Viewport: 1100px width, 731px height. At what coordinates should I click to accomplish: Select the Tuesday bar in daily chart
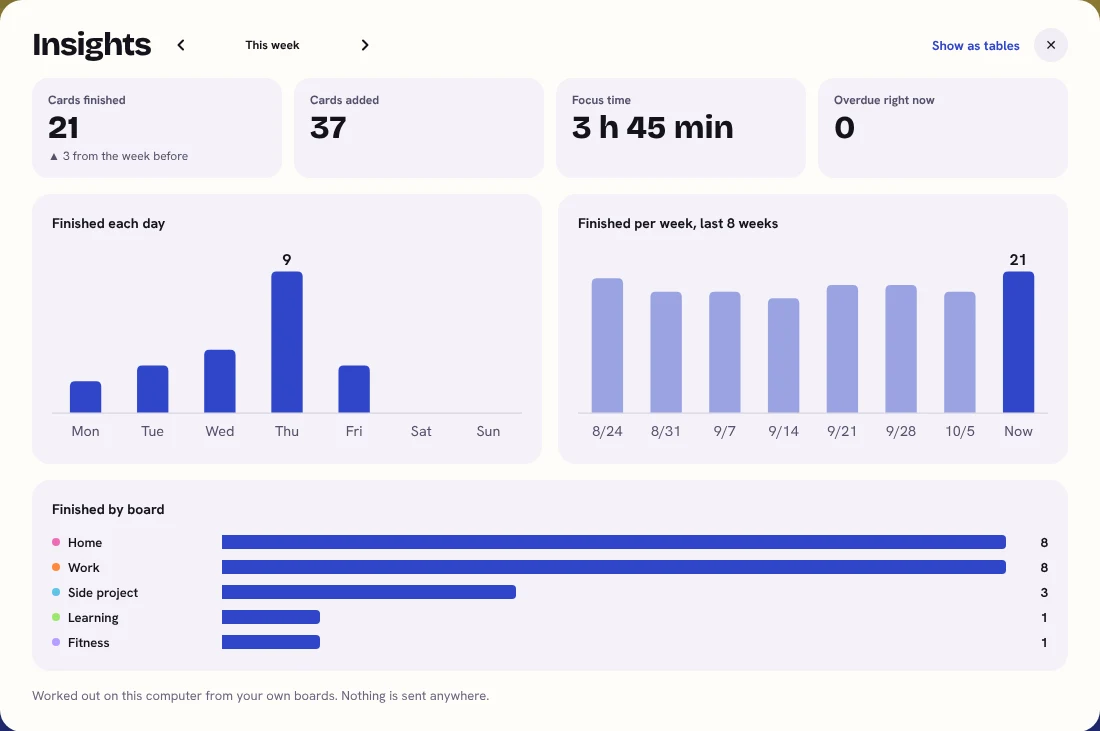152,389
